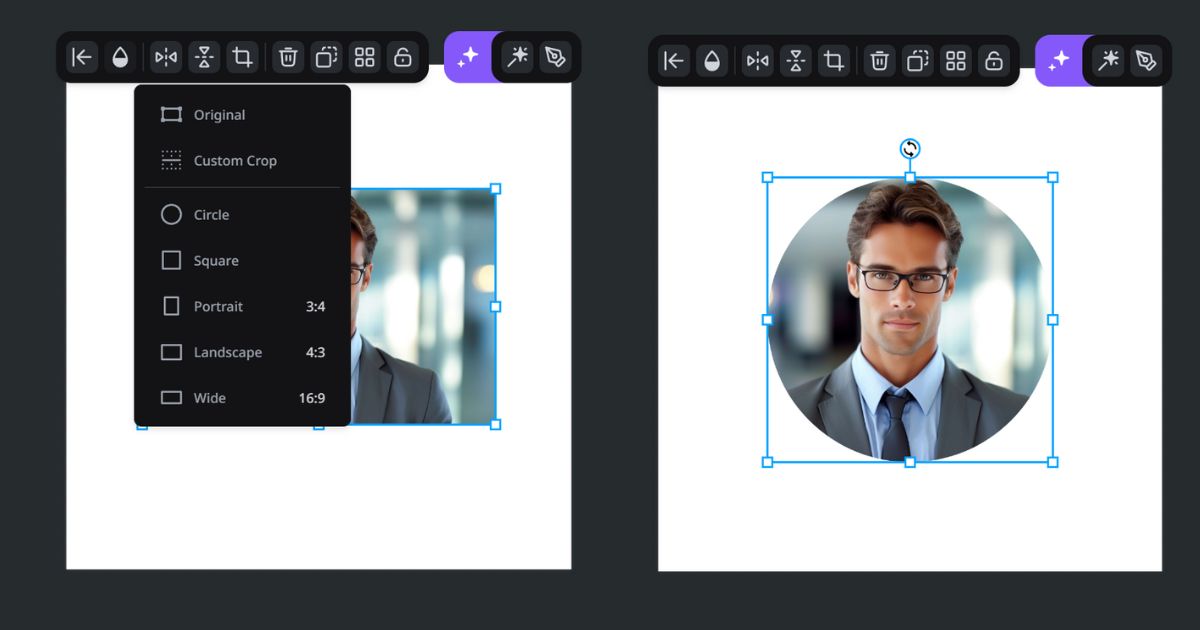Open opacity droplet icon above circular photo
Screen dimensions: 1200x630
pyautogui.click(x=712, y=61)
